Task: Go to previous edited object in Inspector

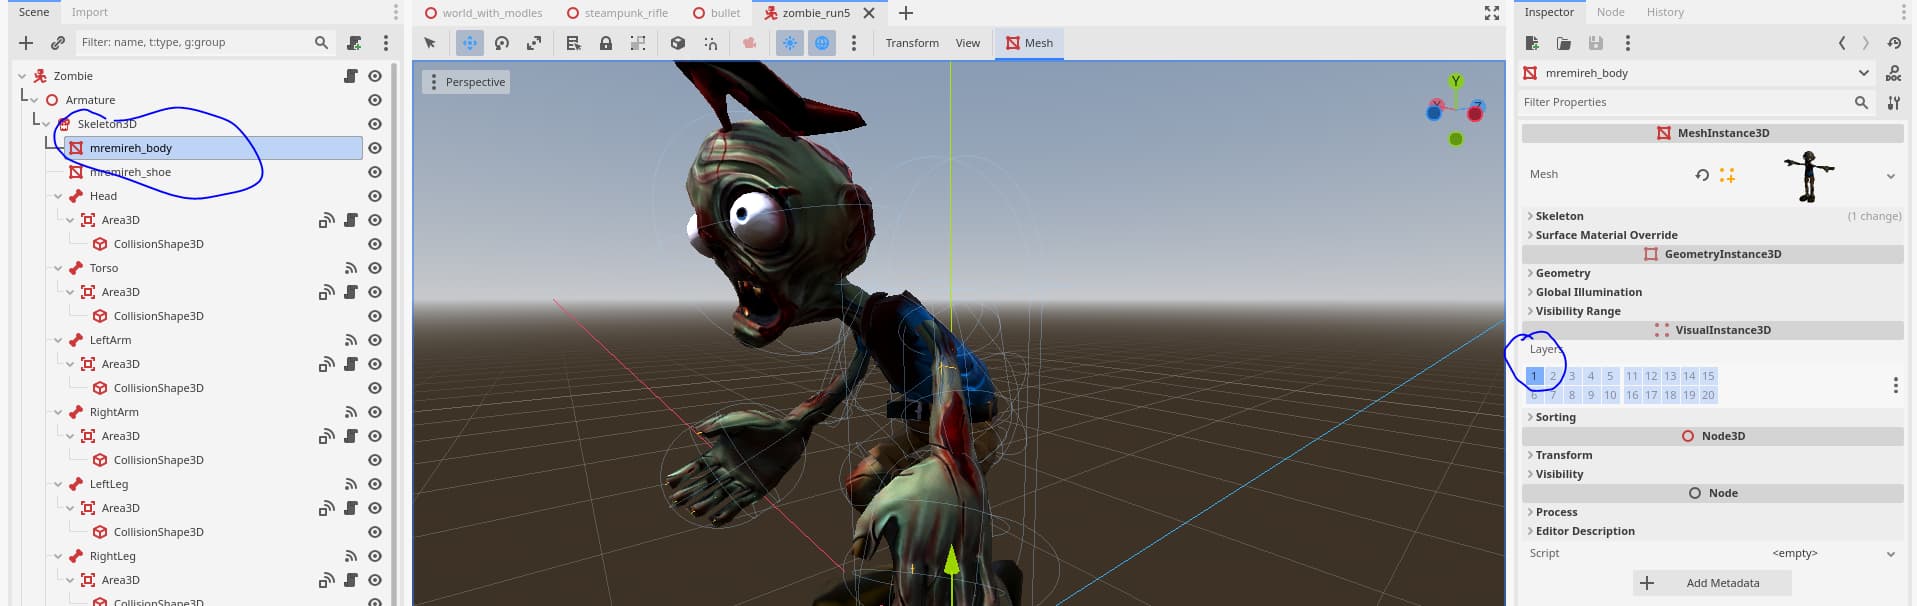Action: 1842,43
